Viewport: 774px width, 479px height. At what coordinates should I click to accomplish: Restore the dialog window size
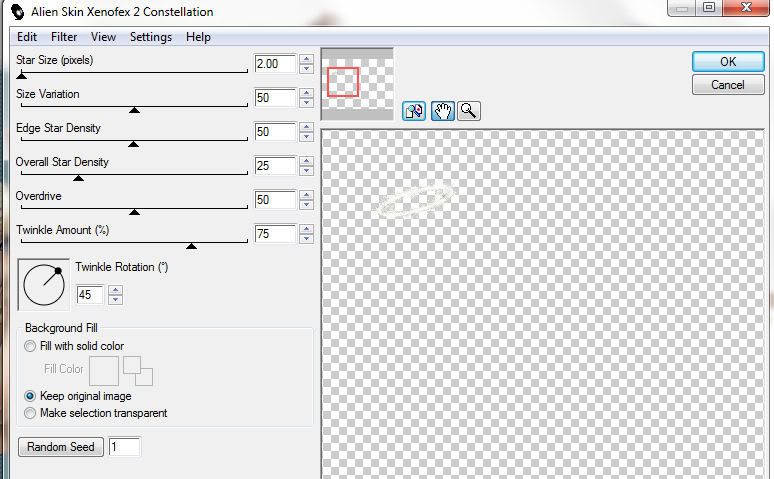point(709,7)
